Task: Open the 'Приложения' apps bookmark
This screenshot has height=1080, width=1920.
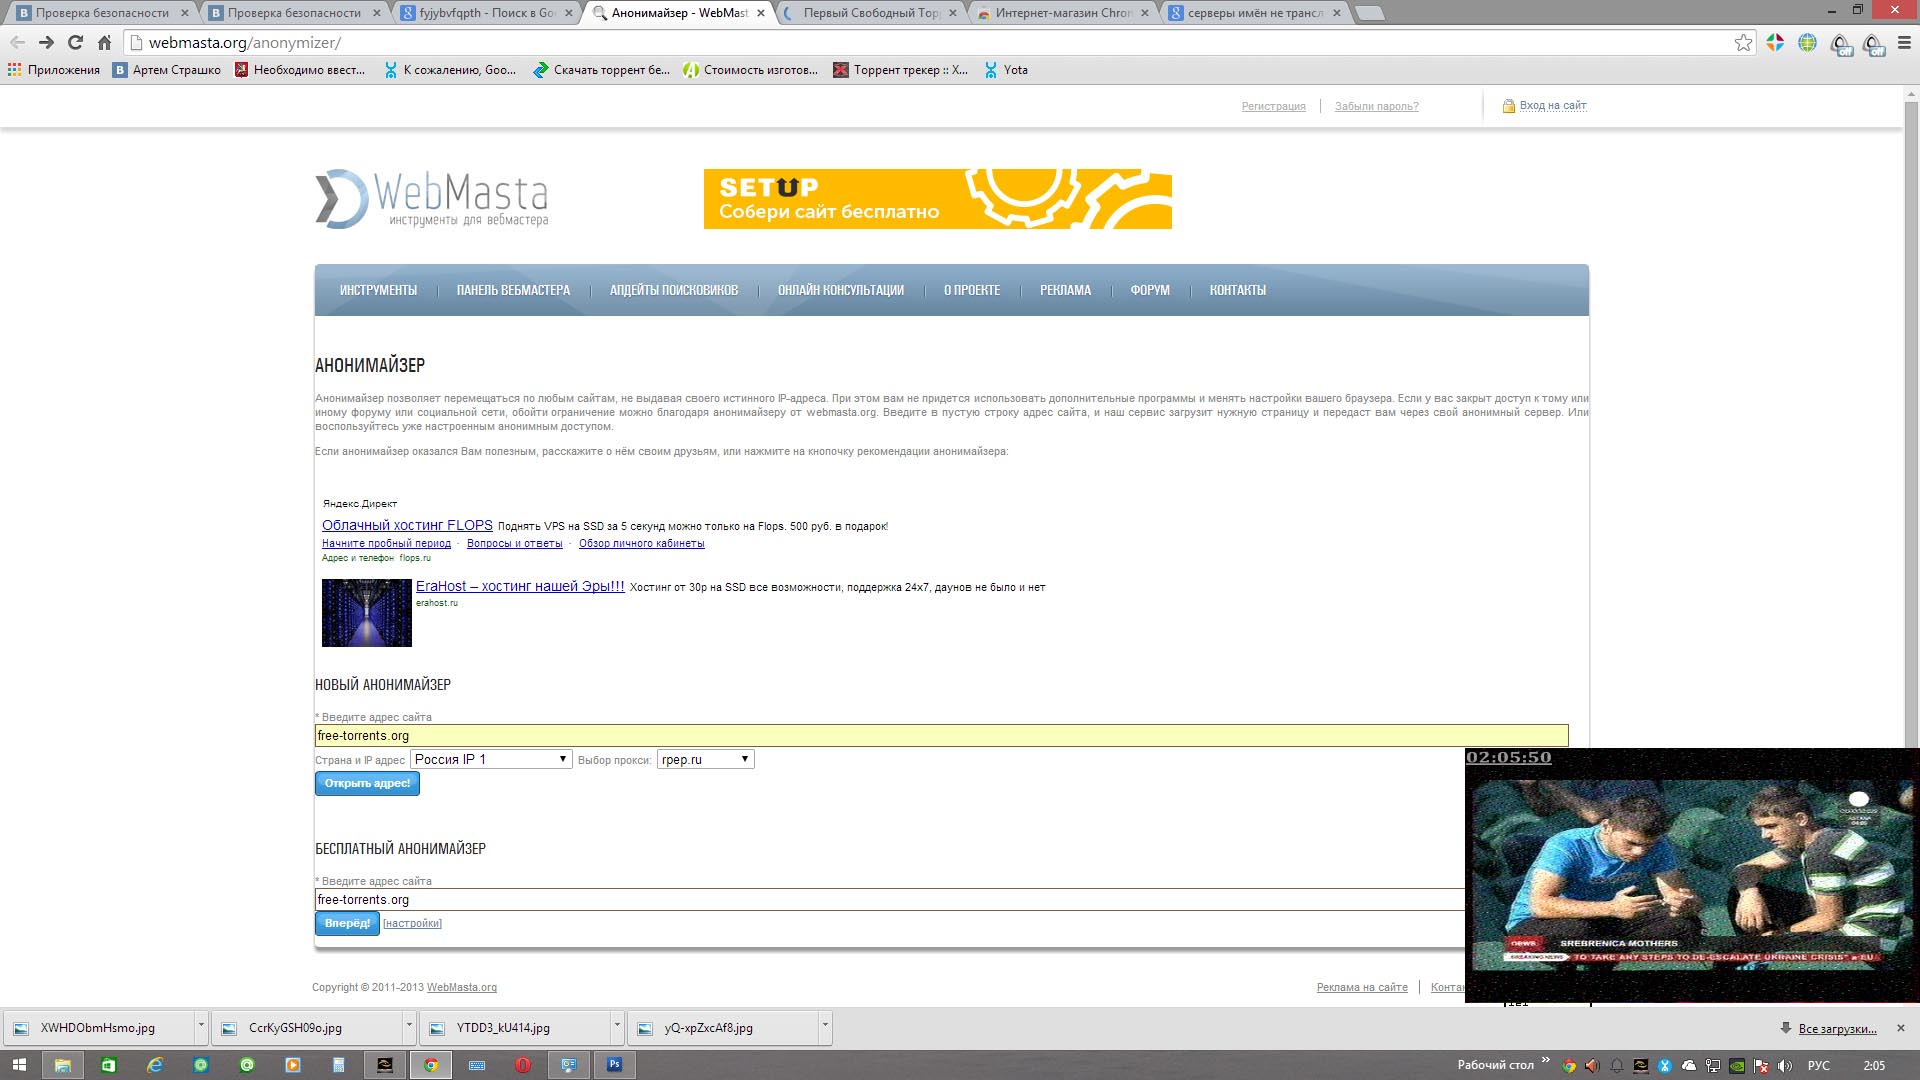Action: [x=54, y=70]
